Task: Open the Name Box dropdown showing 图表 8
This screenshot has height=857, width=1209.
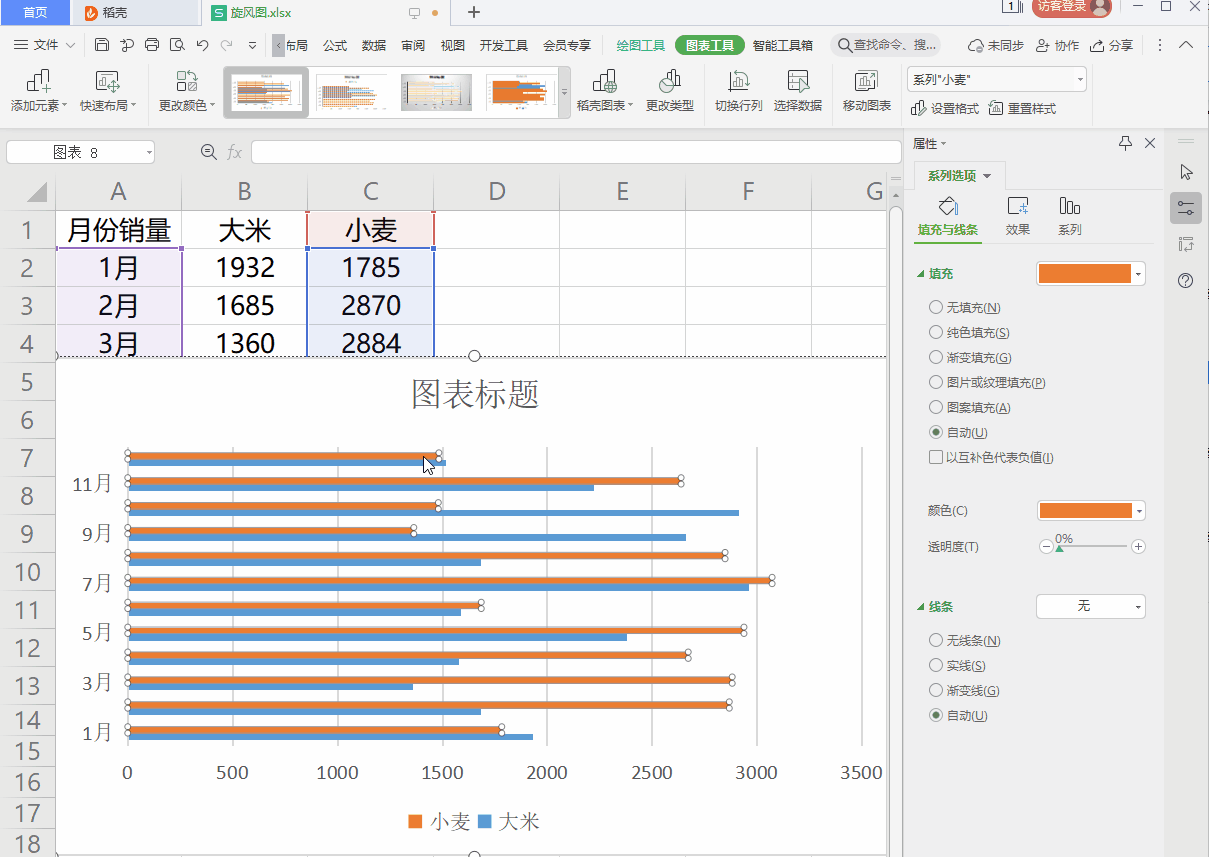Action: click(x=150, y=152)
